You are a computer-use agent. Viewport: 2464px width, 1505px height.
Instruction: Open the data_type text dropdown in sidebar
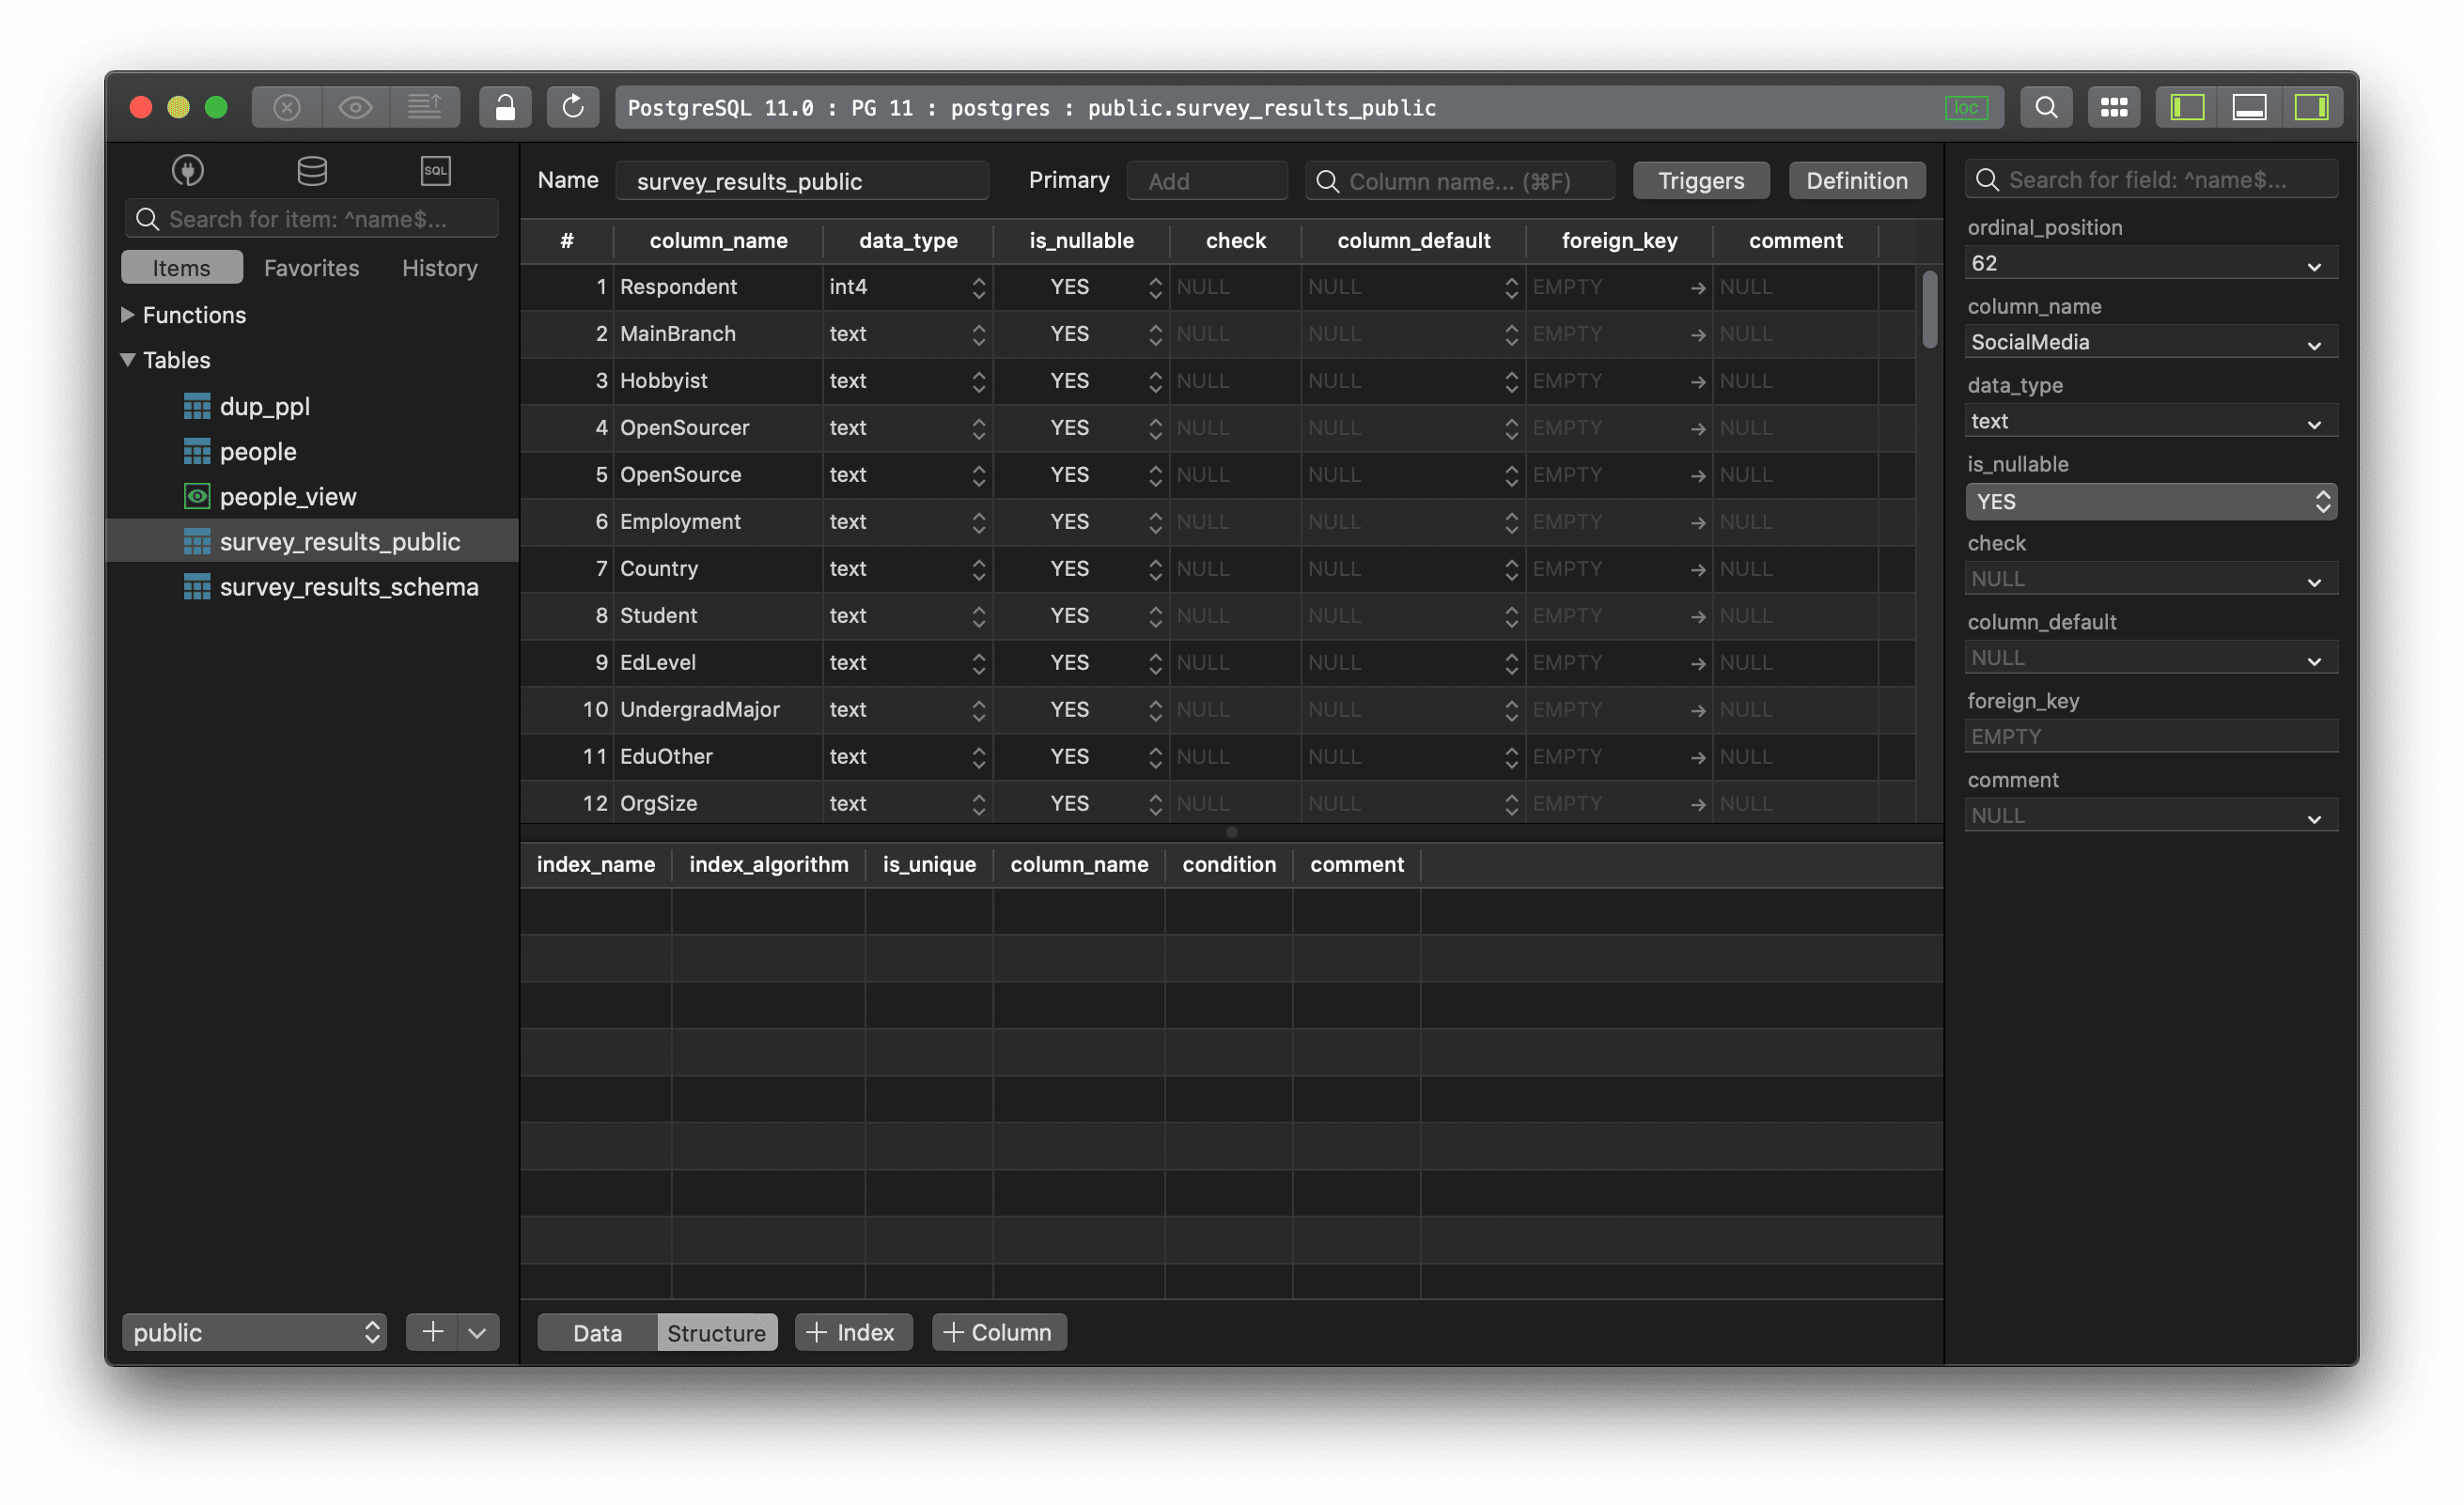2151,422
